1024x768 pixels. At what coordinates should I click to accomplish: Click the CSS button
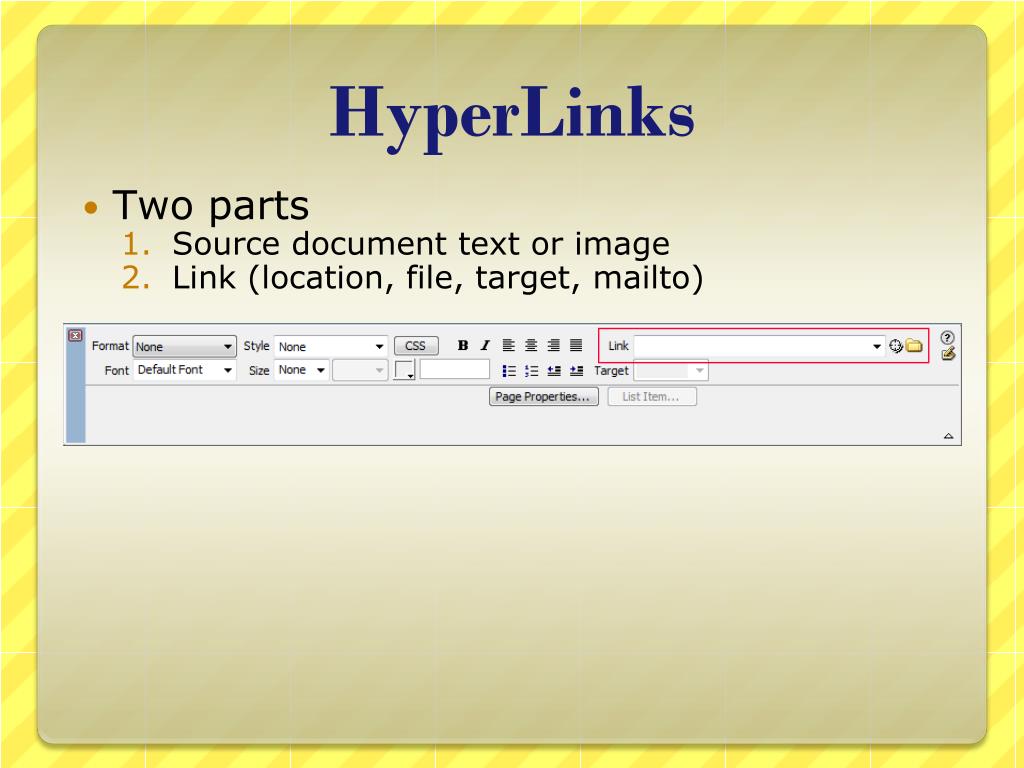pyautogui.click(x=416, y=346)
